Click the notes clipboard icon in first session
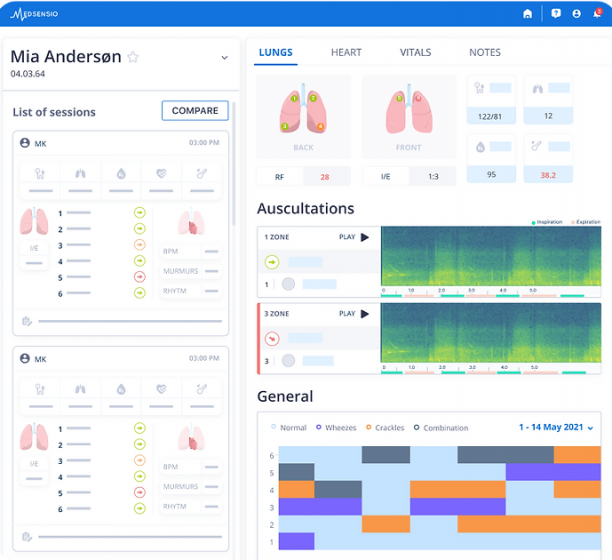Screen dimensions: 612x560 25,321
